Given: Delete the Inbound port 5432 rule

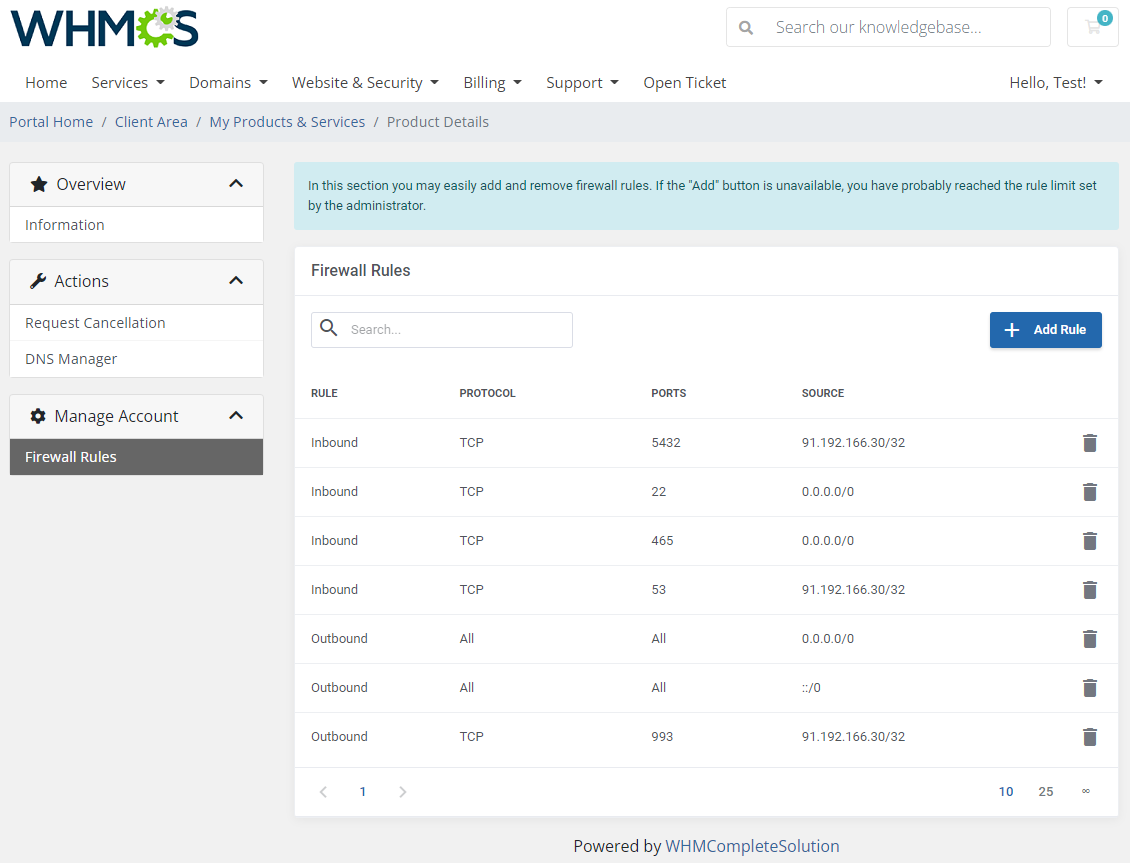Looking at the screenshot, I should click(1090, 443).
